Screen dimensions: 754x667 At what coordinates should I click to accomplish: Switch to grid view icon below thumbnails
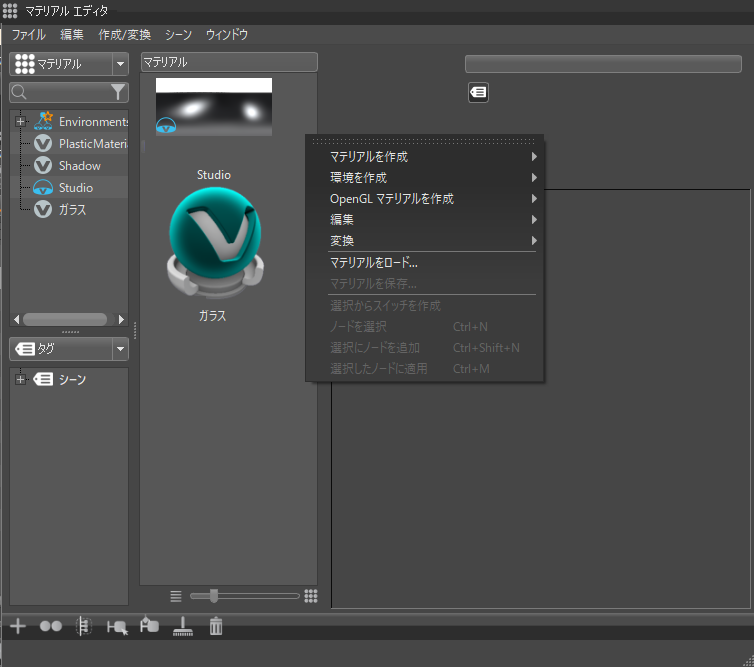click(x=311, y=596)
